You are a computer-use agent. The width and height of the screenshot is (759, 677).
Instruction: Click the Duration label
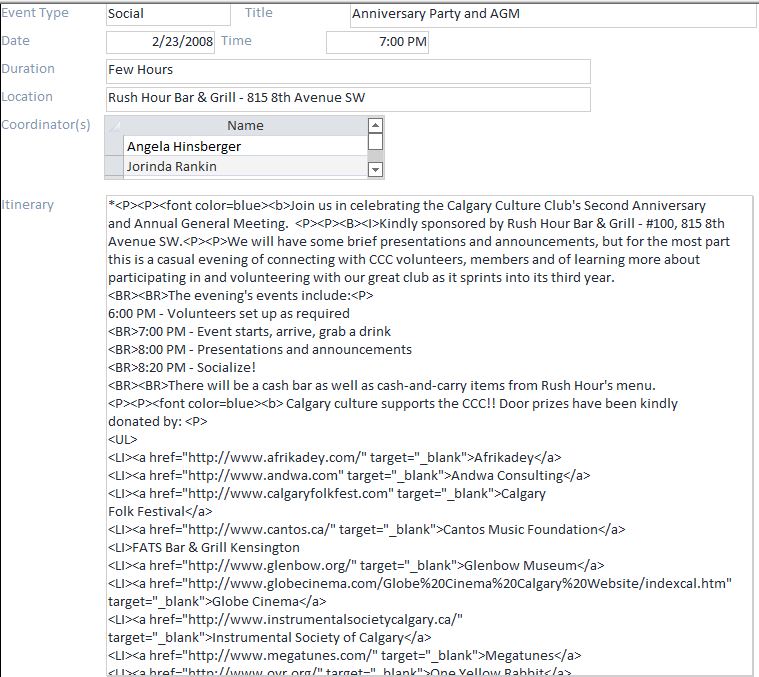pyautogui.click(x=28, y=69)
